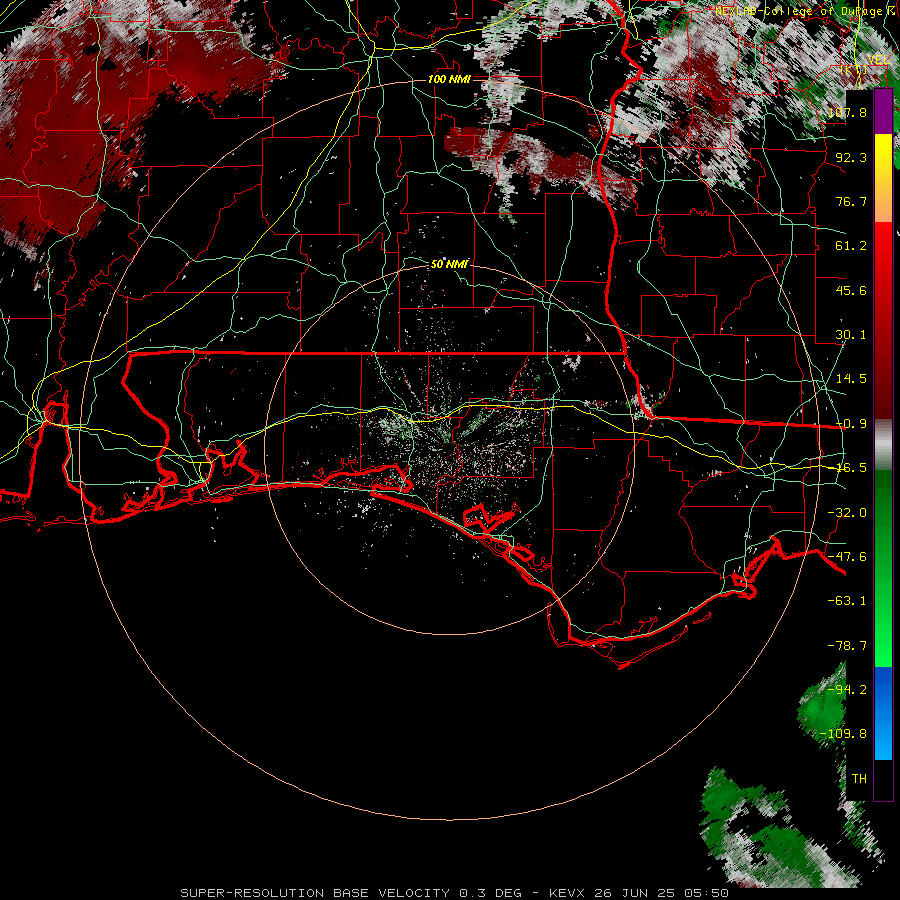Click "SUPER-RESOLUTION BASE VELOCITY" caption text
This screenshot has height=900, width=900.
point(315,893)
